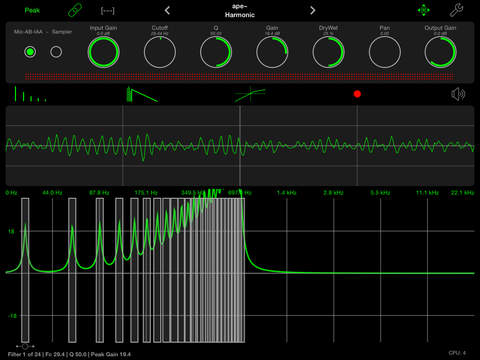
Task: Tap the 22.1 kHz frequency label
Action: [462, 193]
